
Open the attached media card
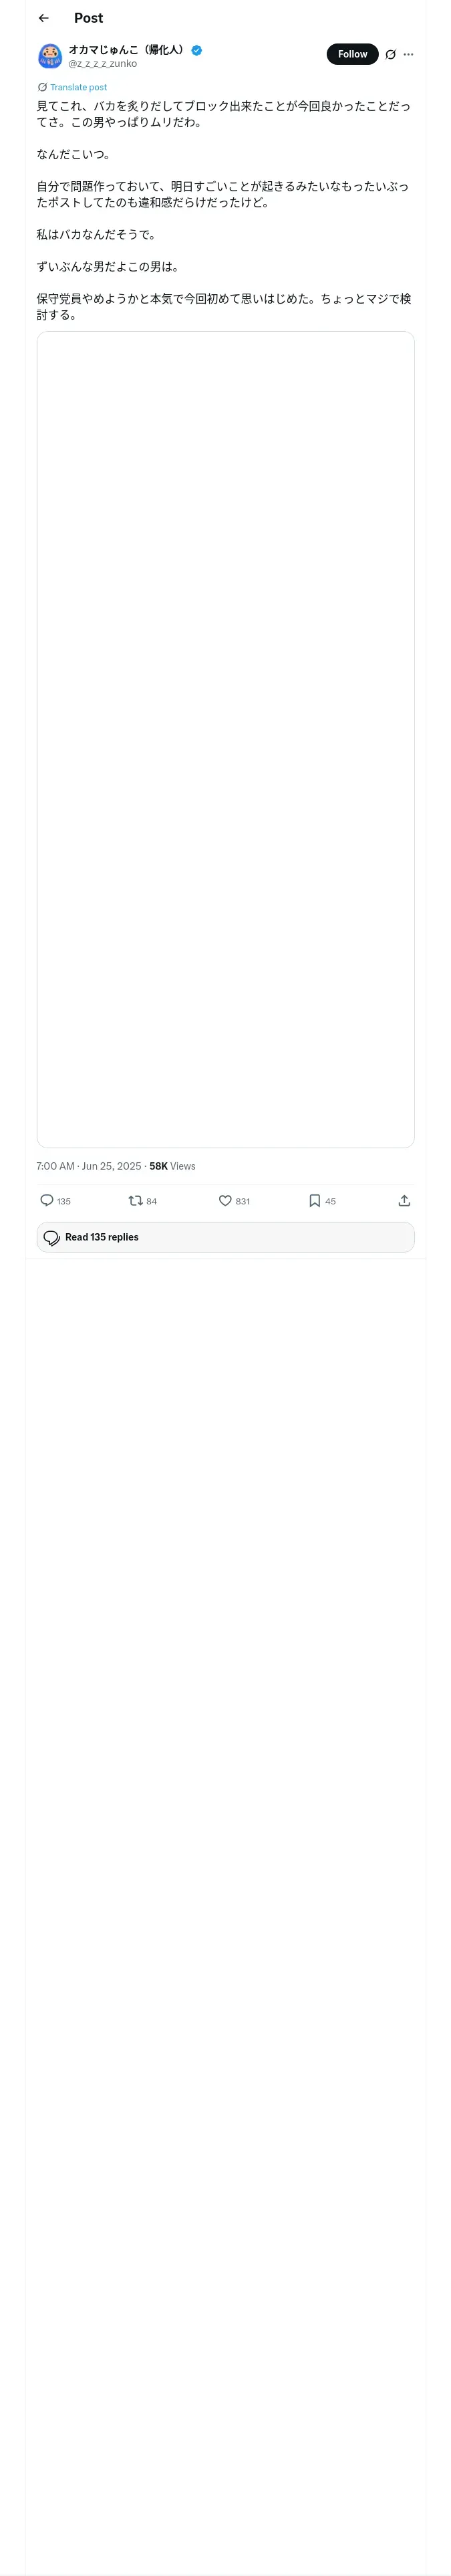[225, 739]
